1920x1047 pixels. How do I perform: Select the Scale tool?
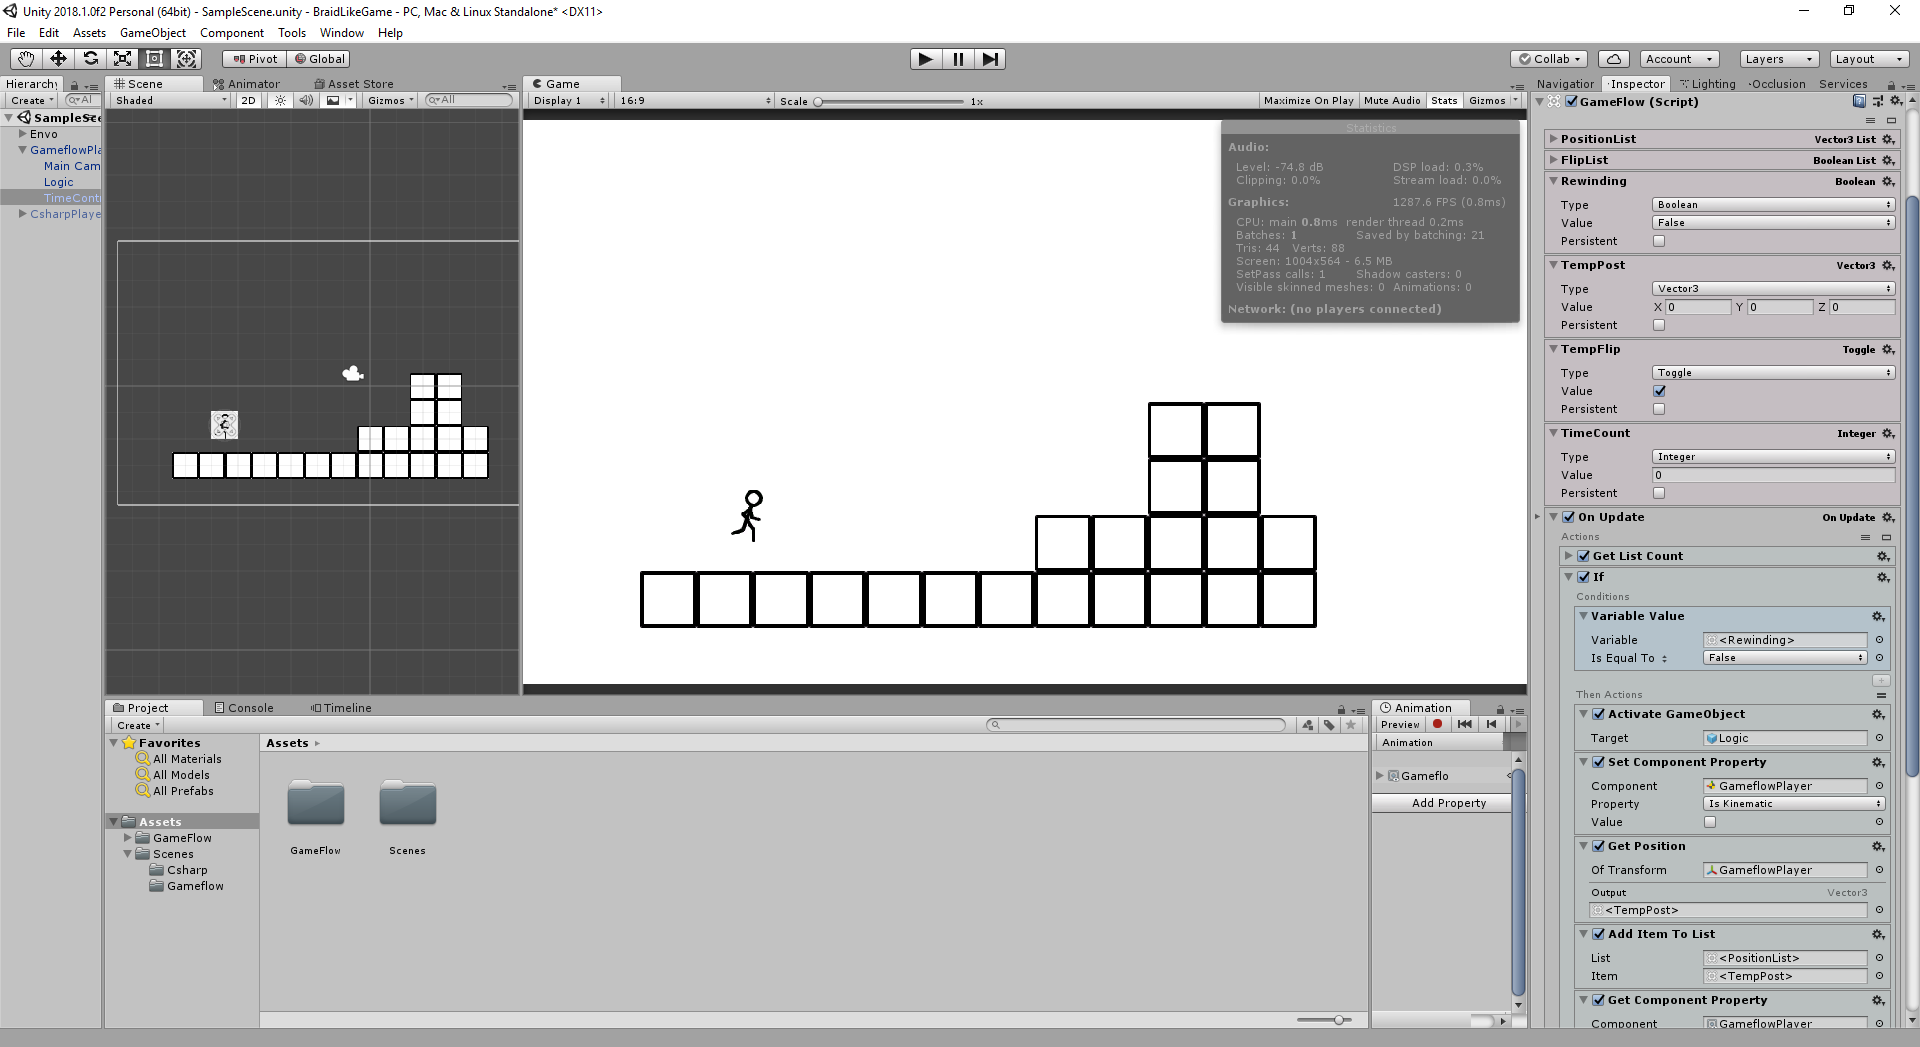coord(122,59)
